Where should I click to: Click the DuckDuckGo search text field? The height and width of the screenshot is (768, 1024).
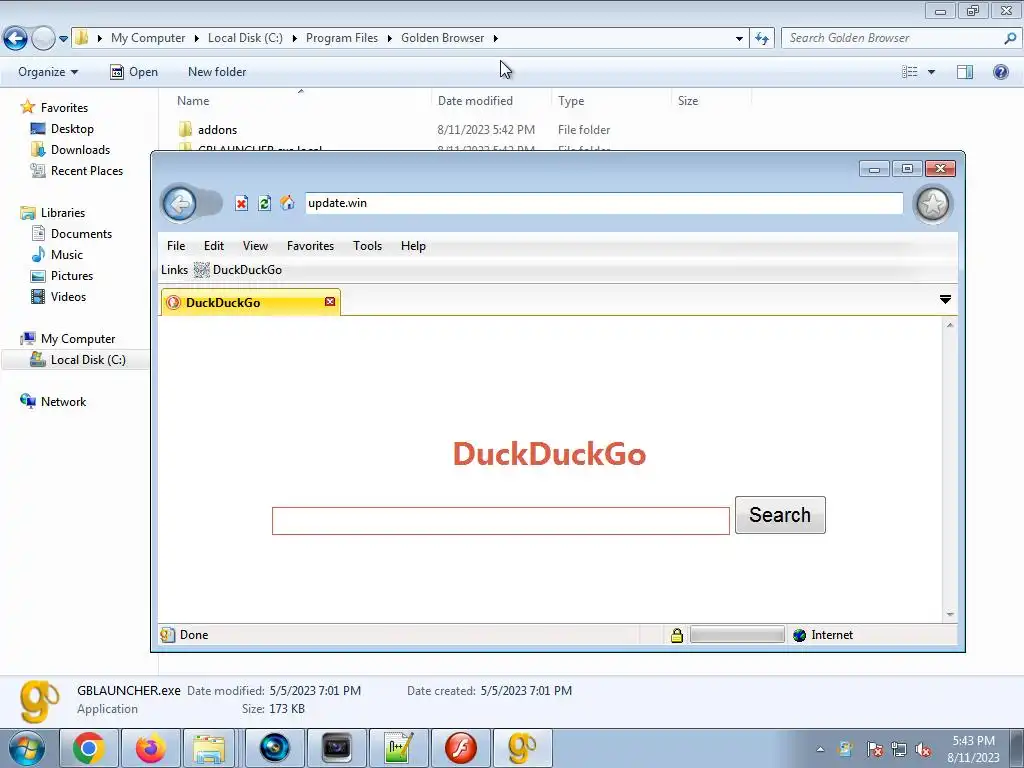(x=501, y=520)
